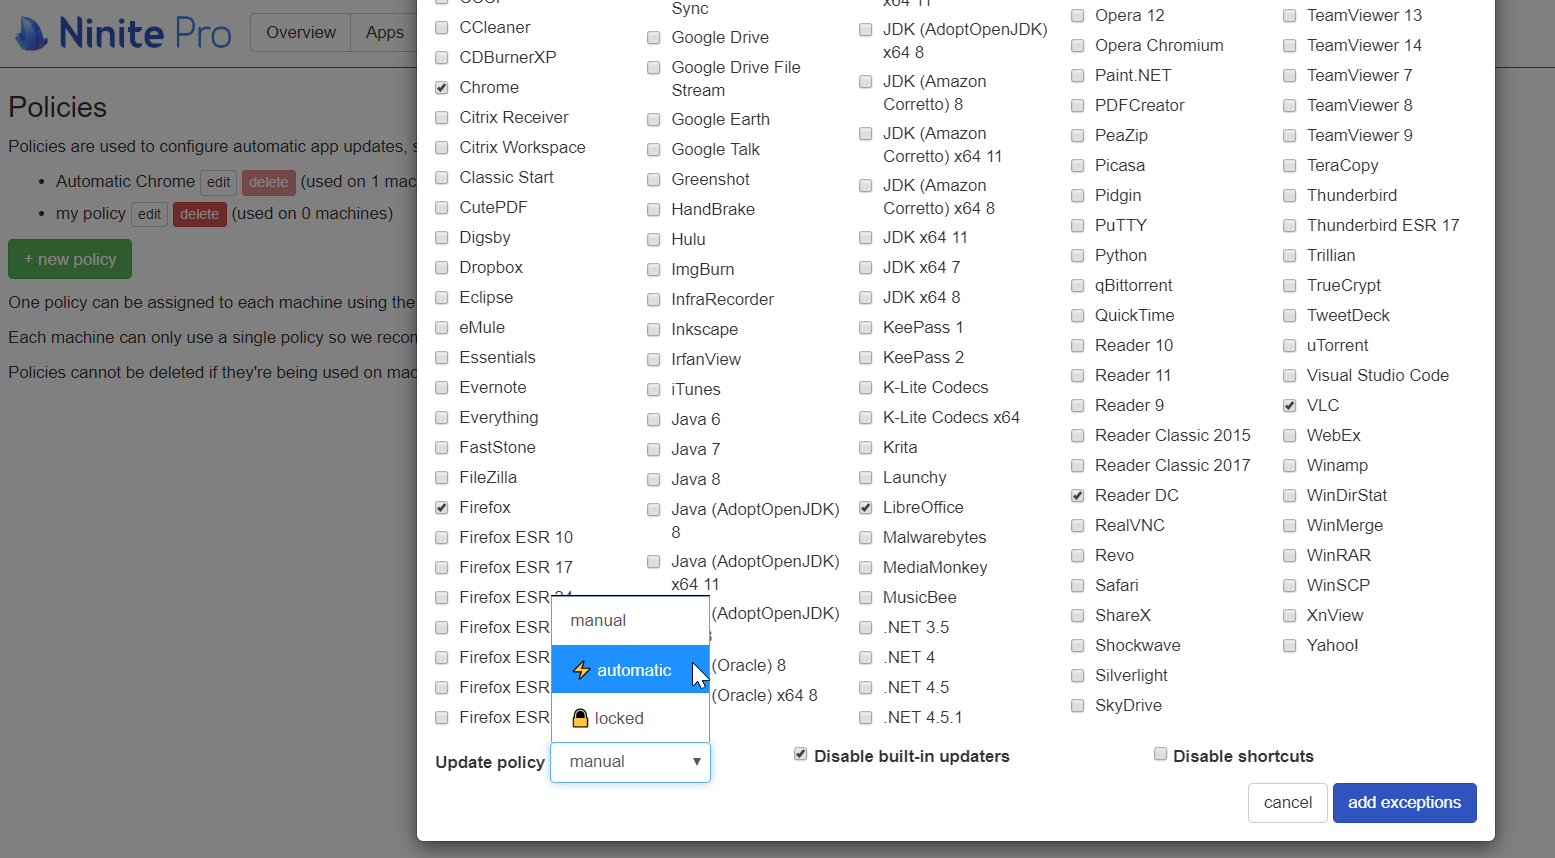The height and width of the screenshot is (858, 1555).
Task: Cancel the exceptions dialog
Action: click(1288, 803)
